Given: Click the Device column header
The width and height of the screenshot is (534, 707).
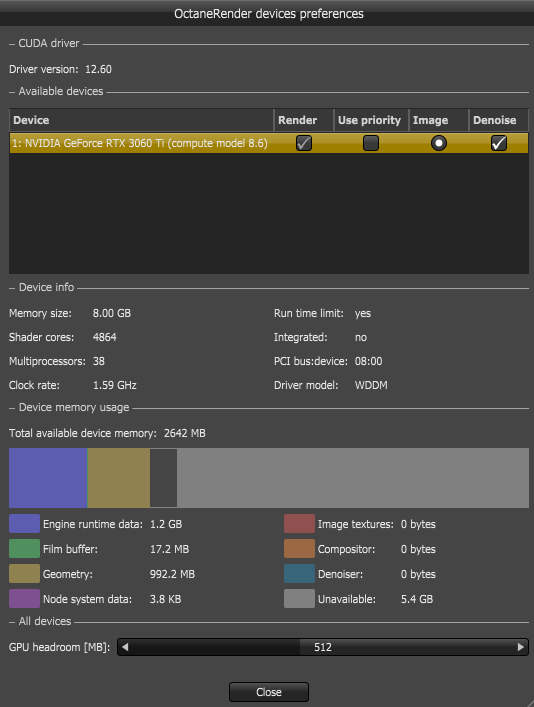Looking at the screenshot, I should [141, 120].
